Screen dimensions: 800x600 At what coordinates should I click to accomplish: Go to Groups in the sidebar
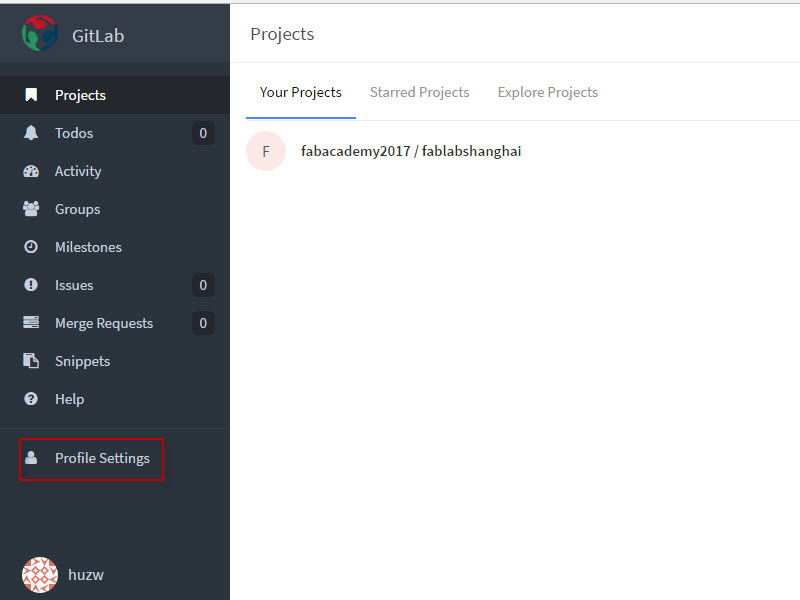pos(115,209)
